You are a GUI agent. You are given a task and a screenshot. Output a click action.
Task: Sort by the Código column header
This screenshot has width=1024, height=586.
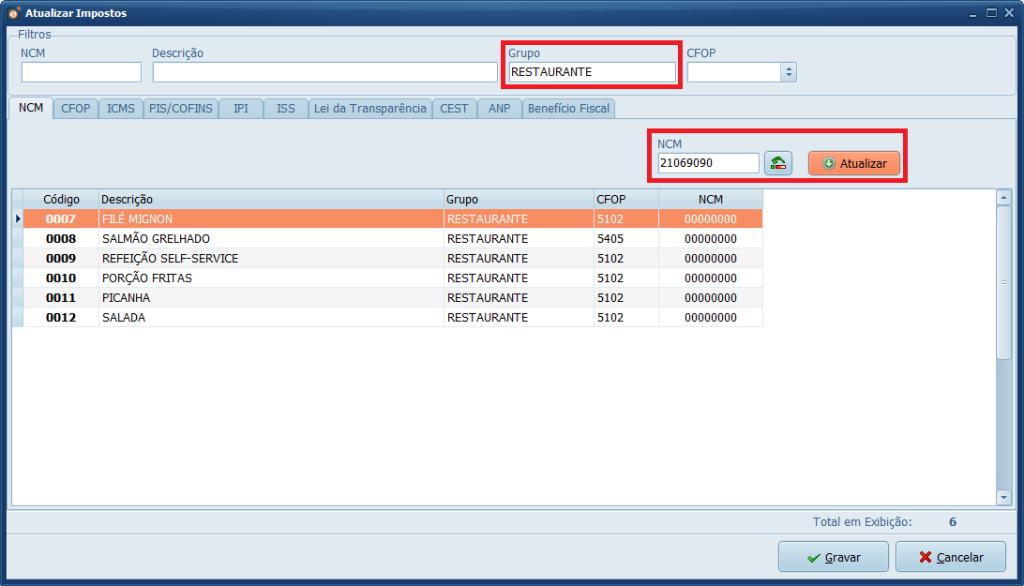coord(61,200)
